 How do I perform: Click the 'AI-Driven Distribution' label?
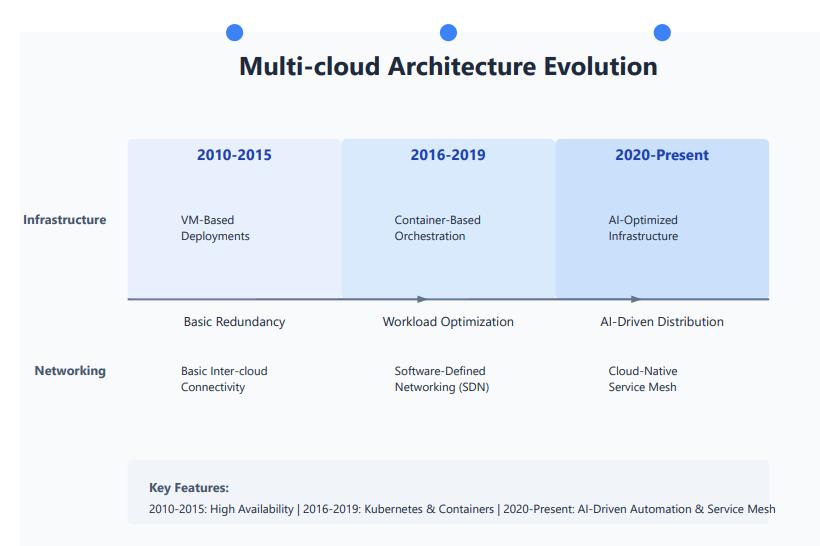[x=662, y=322]
